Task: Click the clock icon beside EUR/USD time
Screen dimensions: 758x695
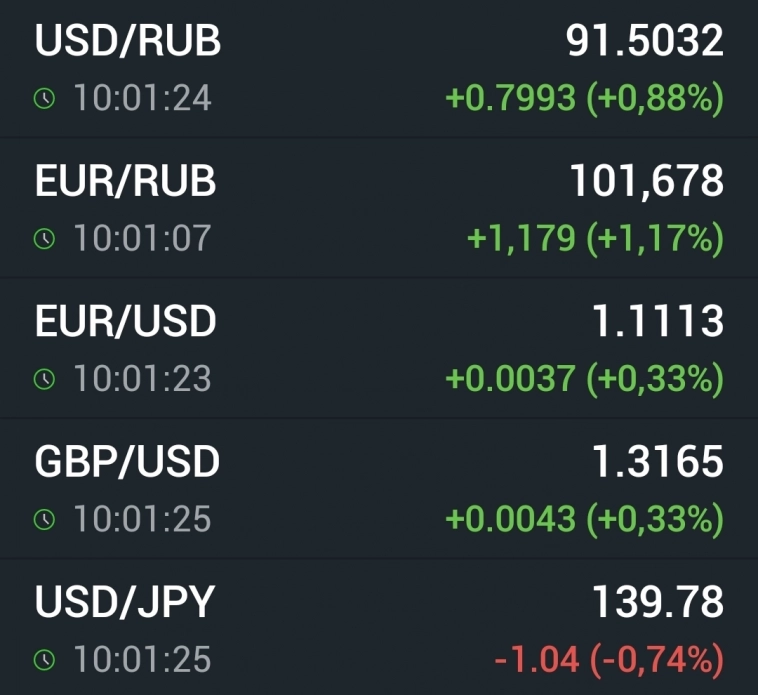Action: coord(44,379)
